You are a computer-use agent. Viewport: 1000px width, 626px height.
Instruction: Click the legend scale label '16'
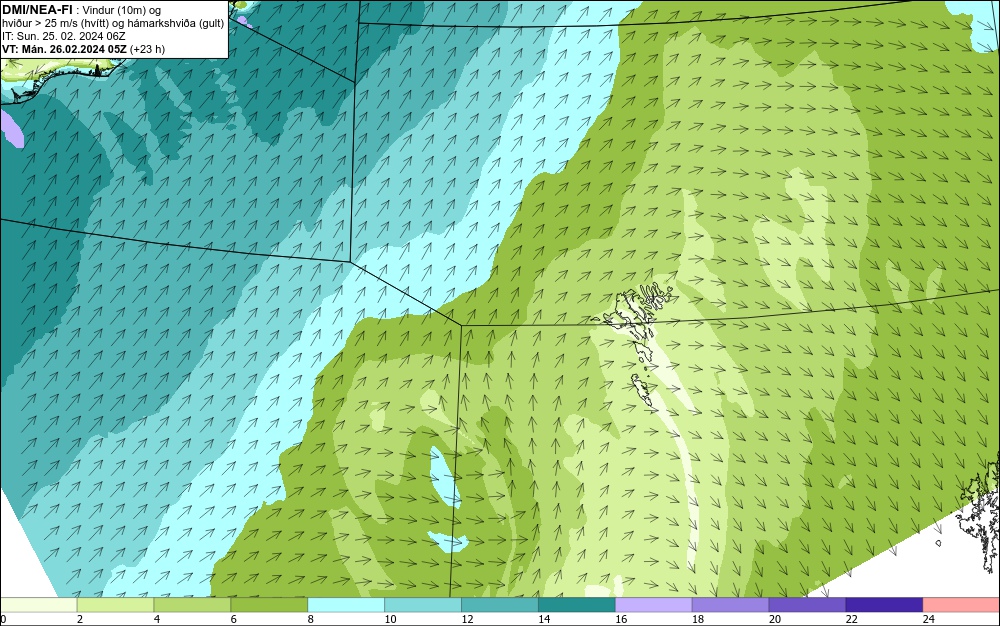point(621,619)
